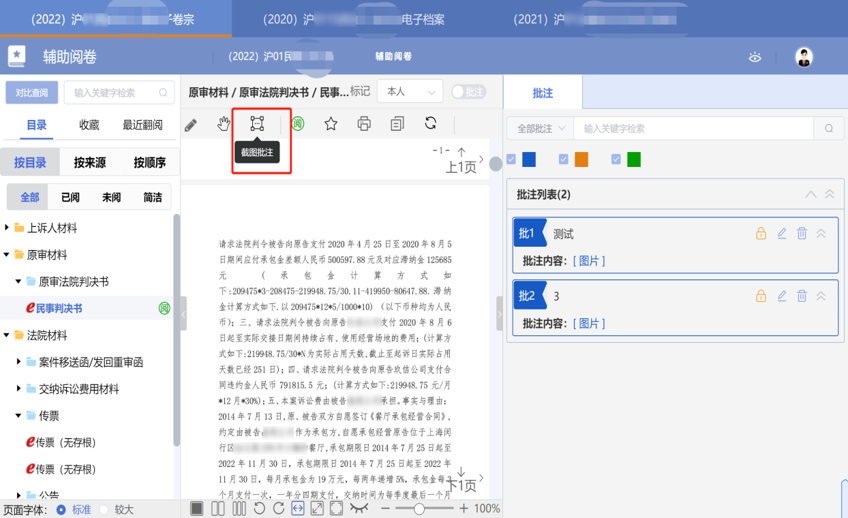Fit page to width
The image size is (848, 518).
point(297,508)
